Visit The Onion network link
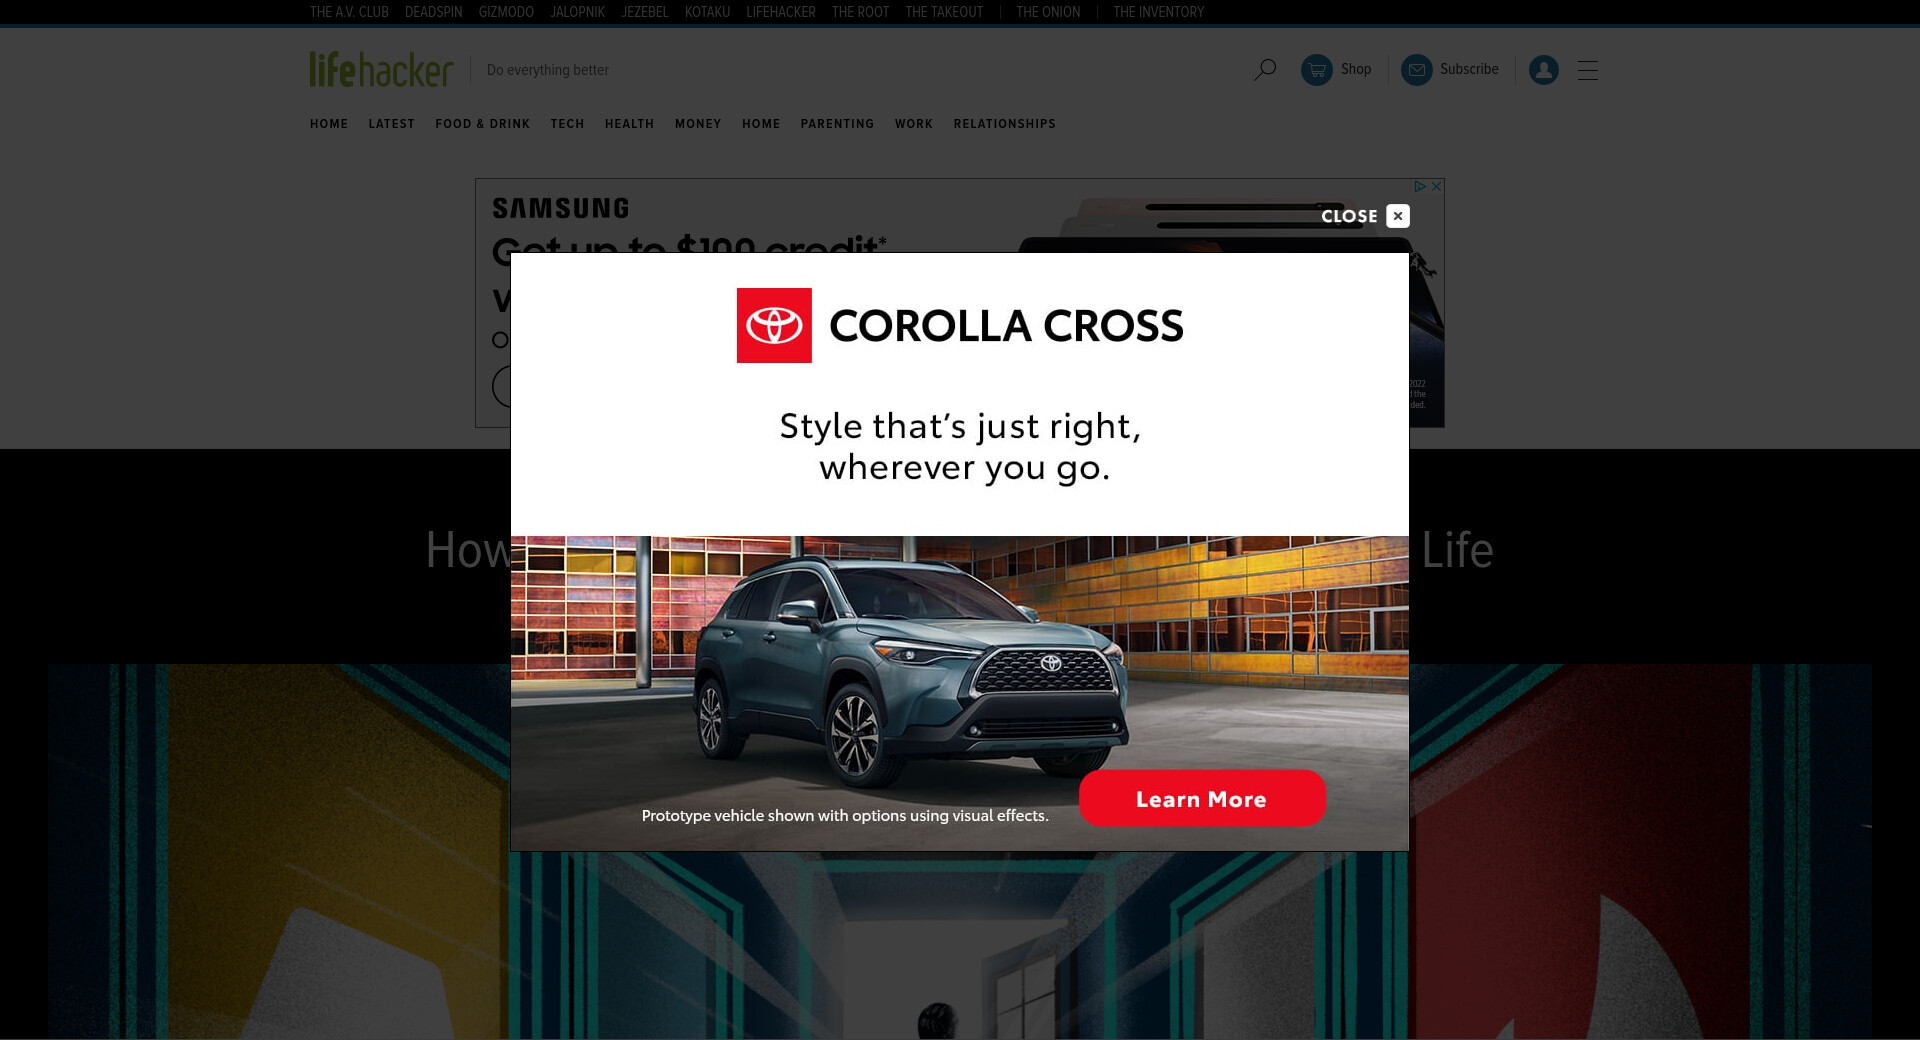The width and height of the screenshot is (1920, 1040). pos(1048,12)
